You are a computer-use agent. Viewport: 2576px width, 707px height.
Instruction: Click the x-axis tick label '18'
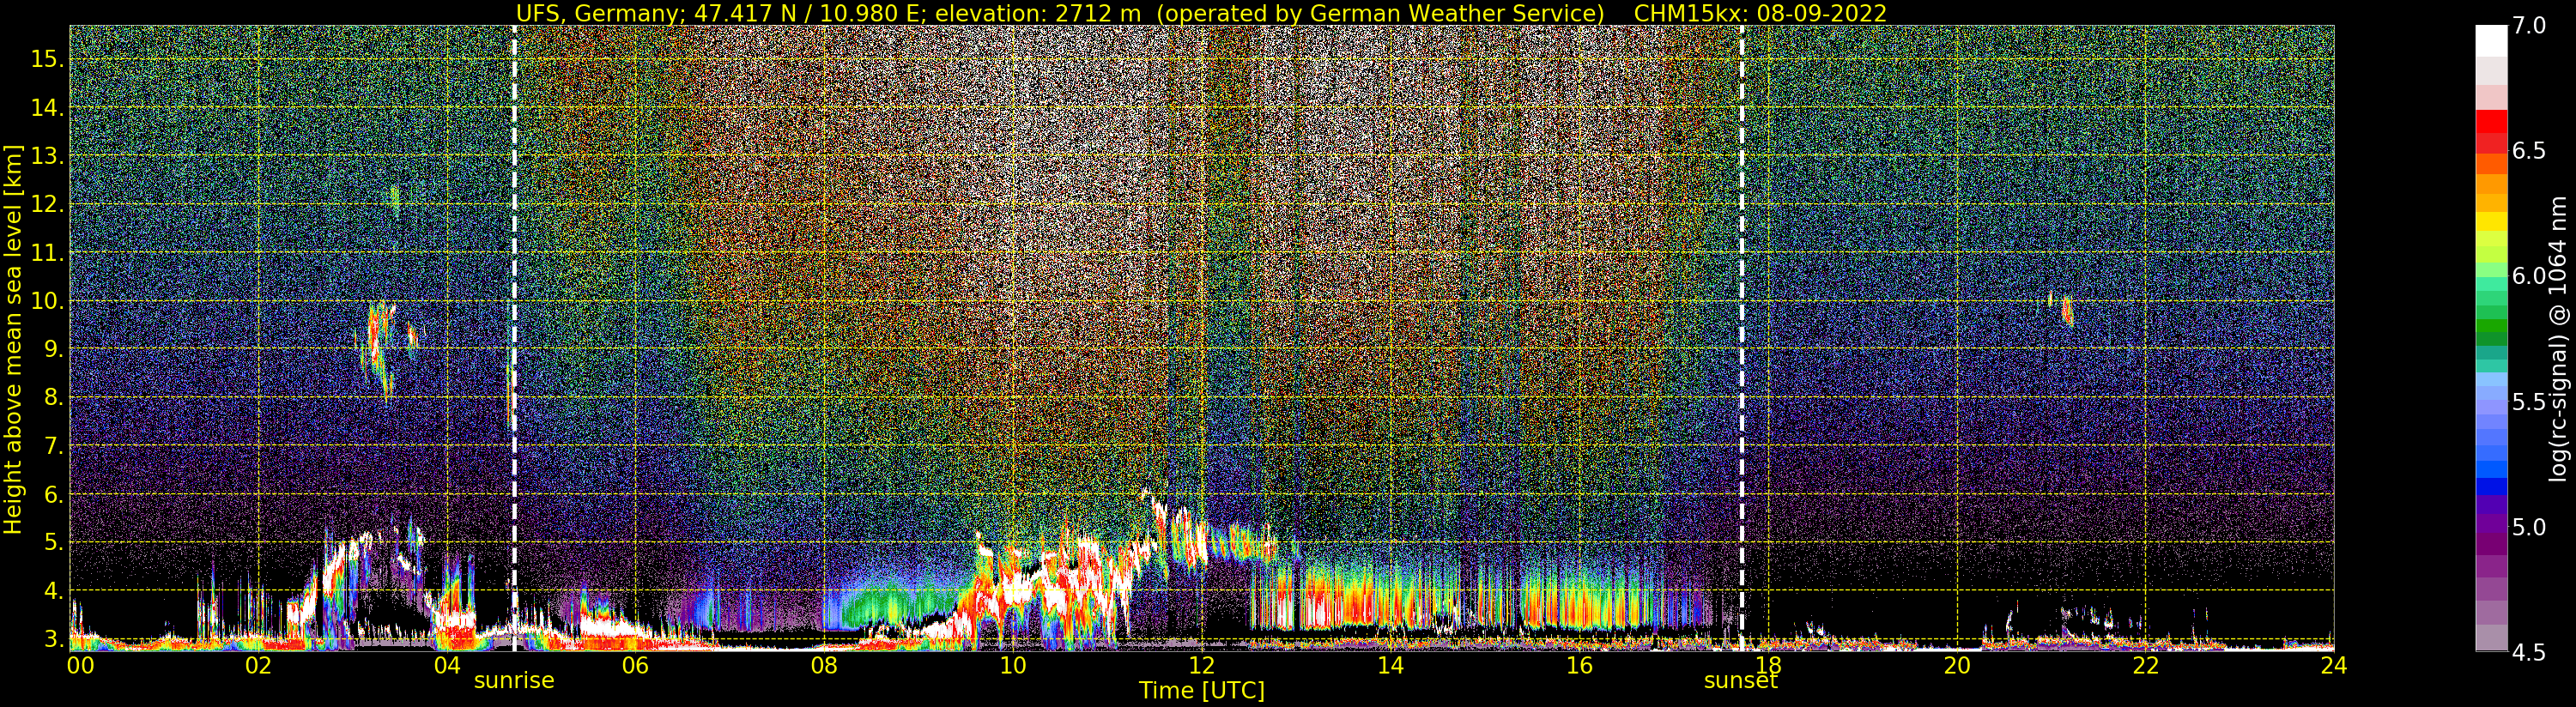click(x=1768, y=666)
